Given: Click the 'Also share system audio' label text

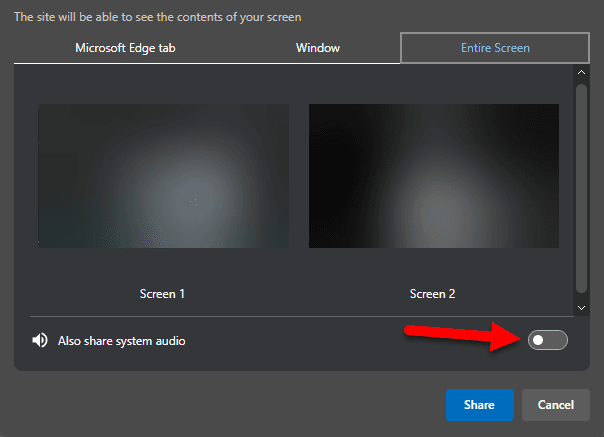Looking at the screenshot, I should point(122,341).
